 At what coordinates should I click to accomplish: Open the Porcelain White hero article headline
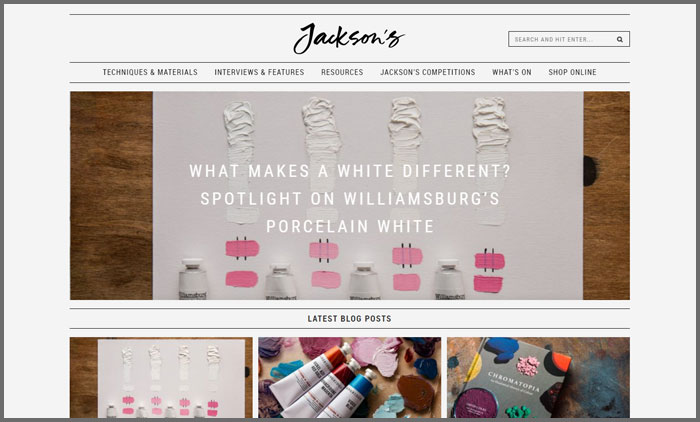[x=350, y=199]
